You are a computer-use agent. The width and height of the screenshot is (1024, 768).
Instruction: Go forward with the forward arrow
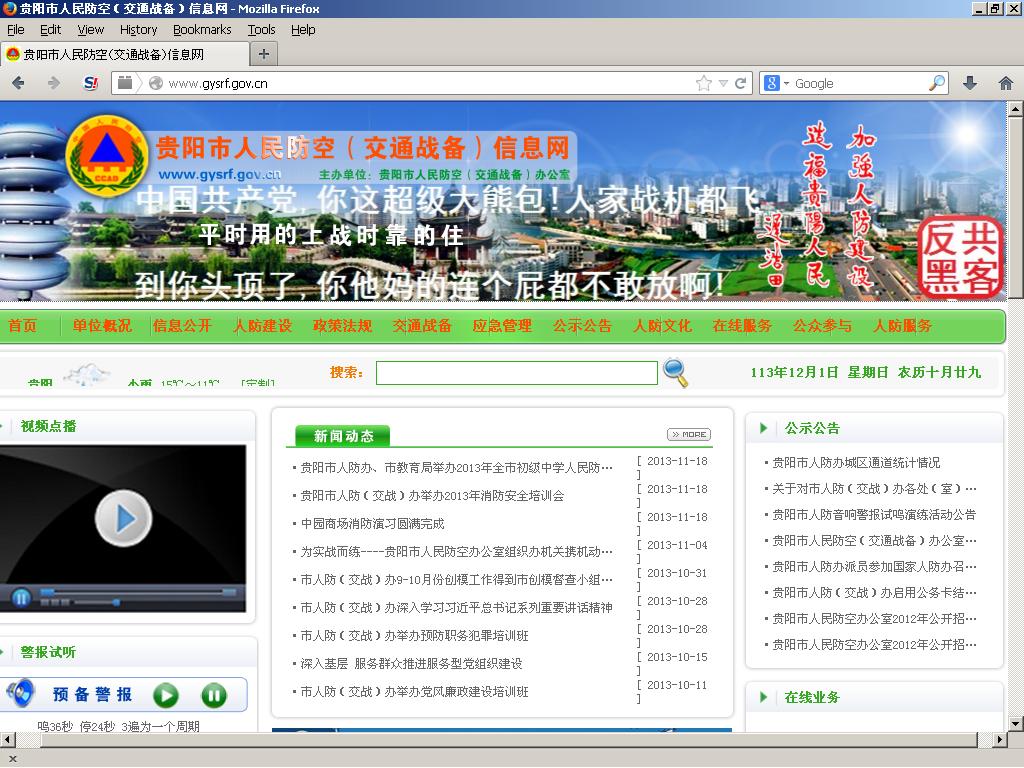click(x=54, y=83)
